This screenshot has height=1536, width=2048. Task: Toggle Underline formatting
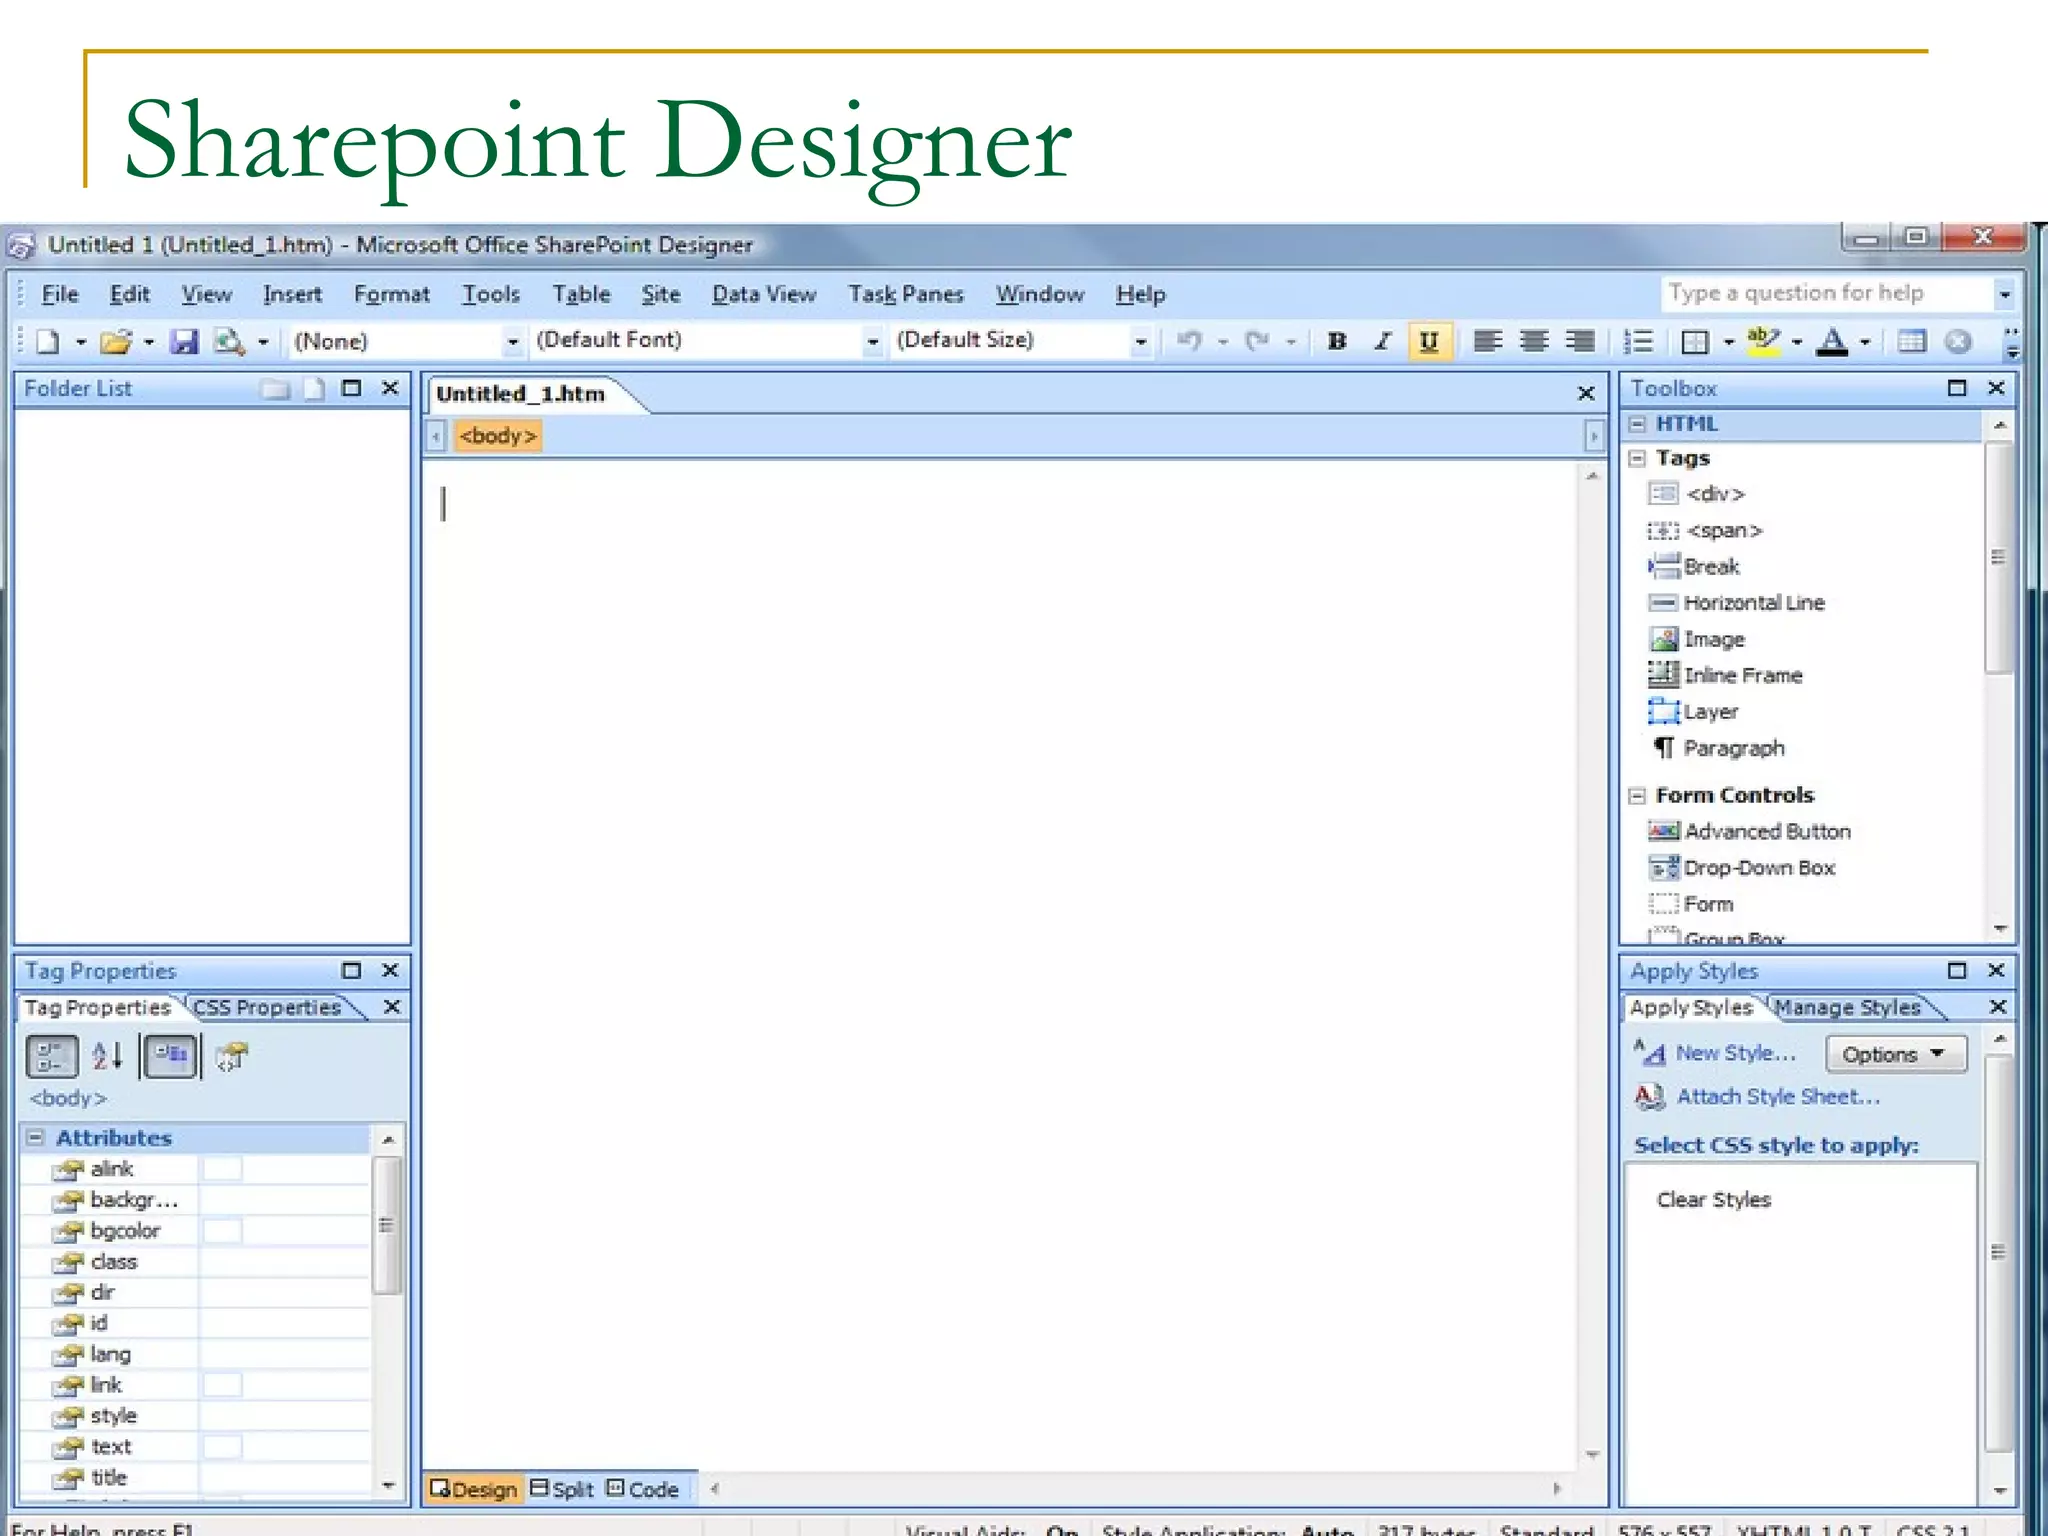(1429, 341)
